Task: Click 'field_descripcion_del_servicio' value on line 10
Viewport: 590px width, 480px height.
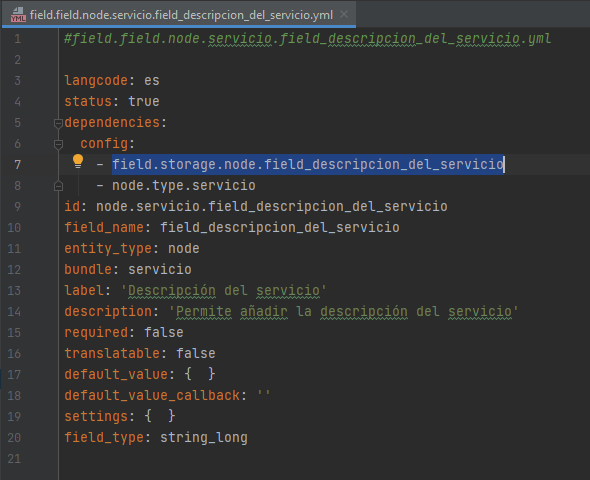Action: point(280,228)
